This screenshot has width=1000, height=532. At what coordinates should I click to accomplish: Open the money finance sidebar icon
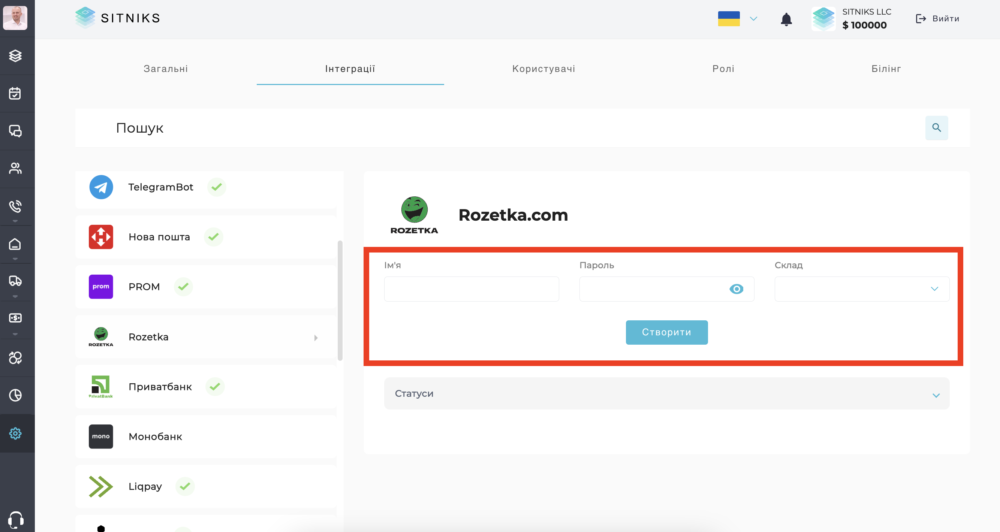pyautogui.click(x=15, y=318)
